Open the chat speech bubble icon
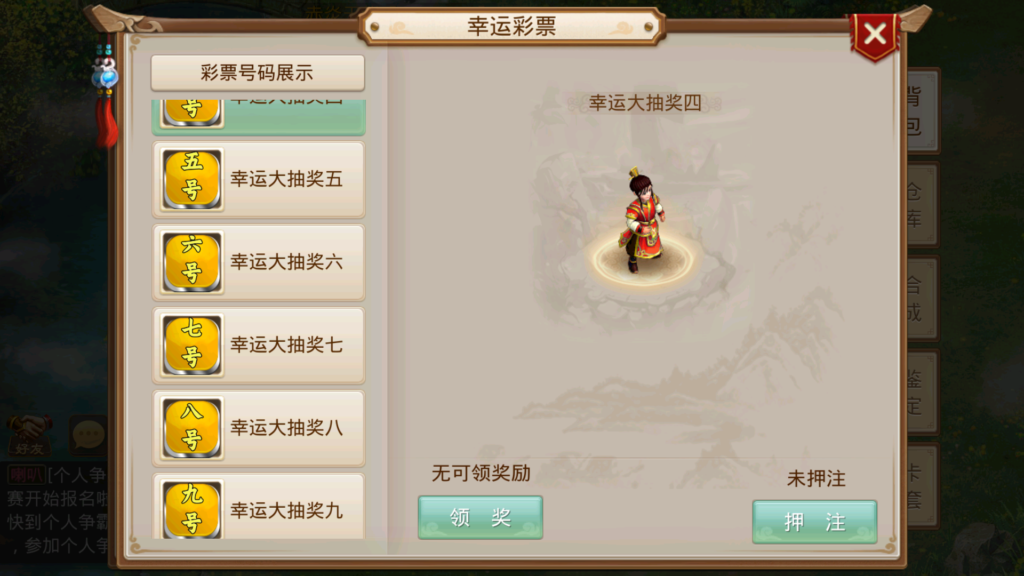The image size is (1024, 576). [x=88, y=435]
